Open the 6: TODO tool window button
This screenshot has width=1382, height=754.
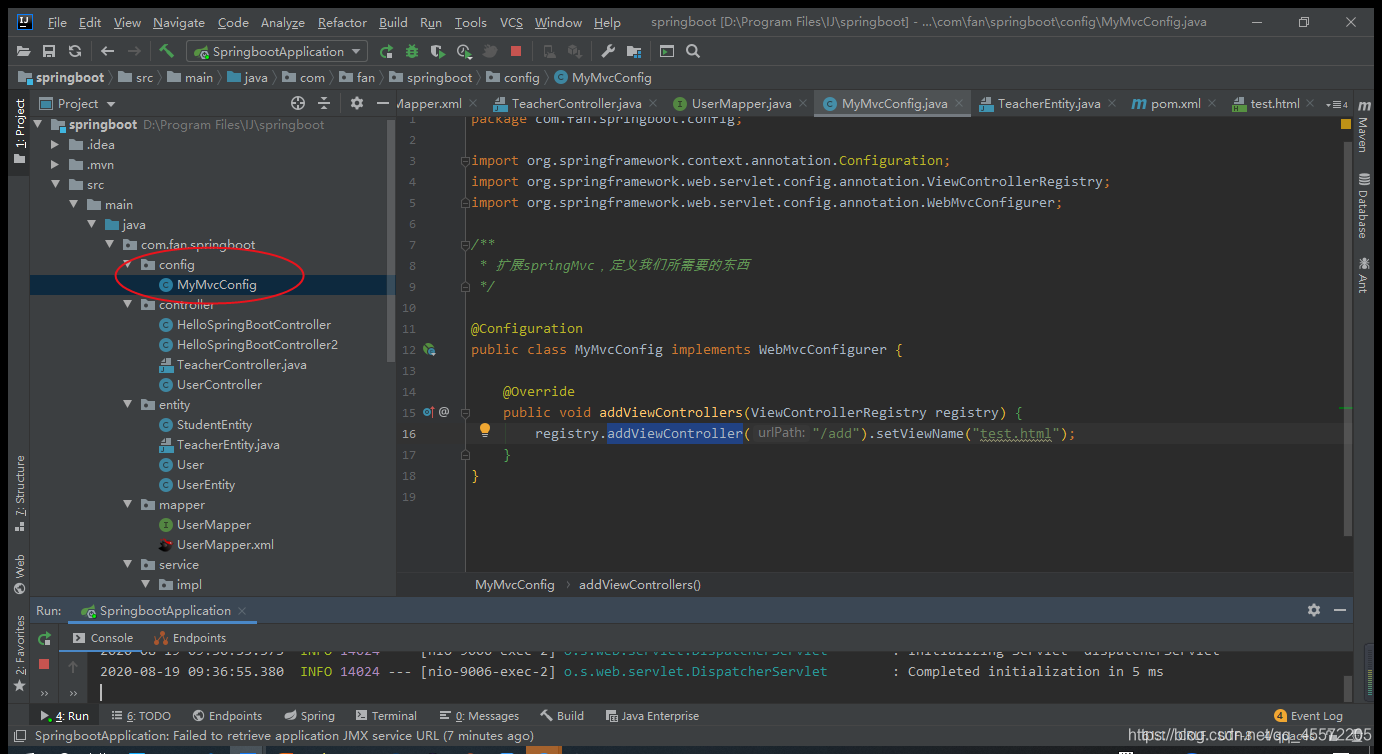coord(141,716)
